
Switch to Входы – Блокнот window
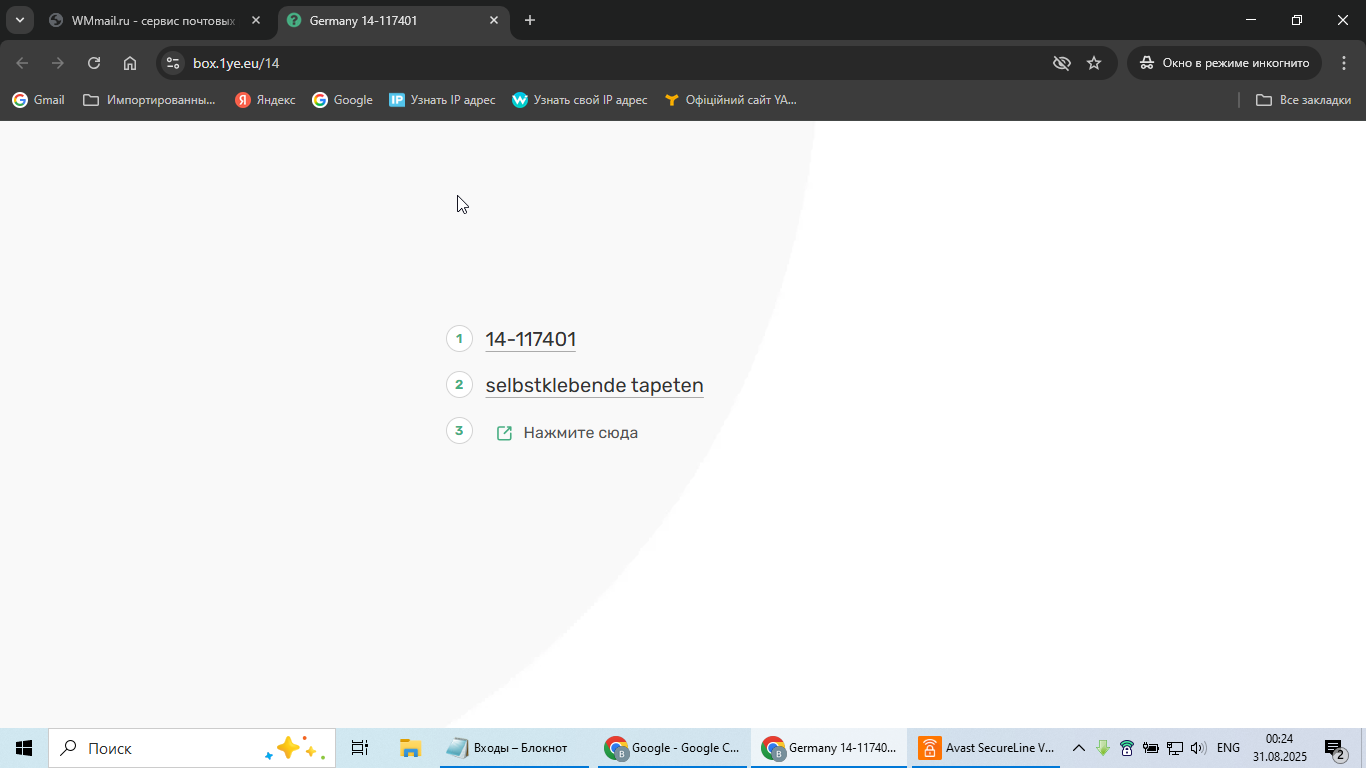pos(514,748)
